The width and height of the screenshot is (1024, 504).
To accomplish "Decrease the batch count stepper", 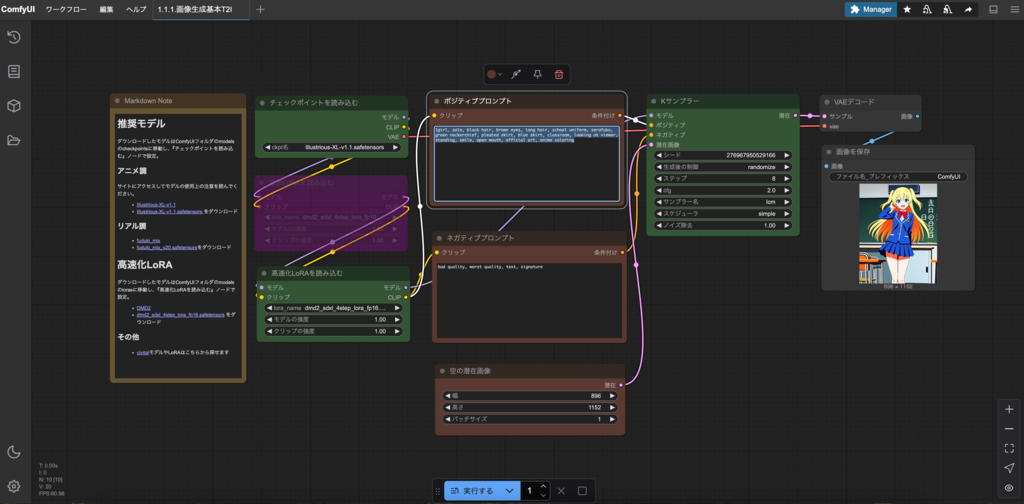I will click(x=543, y=495).
